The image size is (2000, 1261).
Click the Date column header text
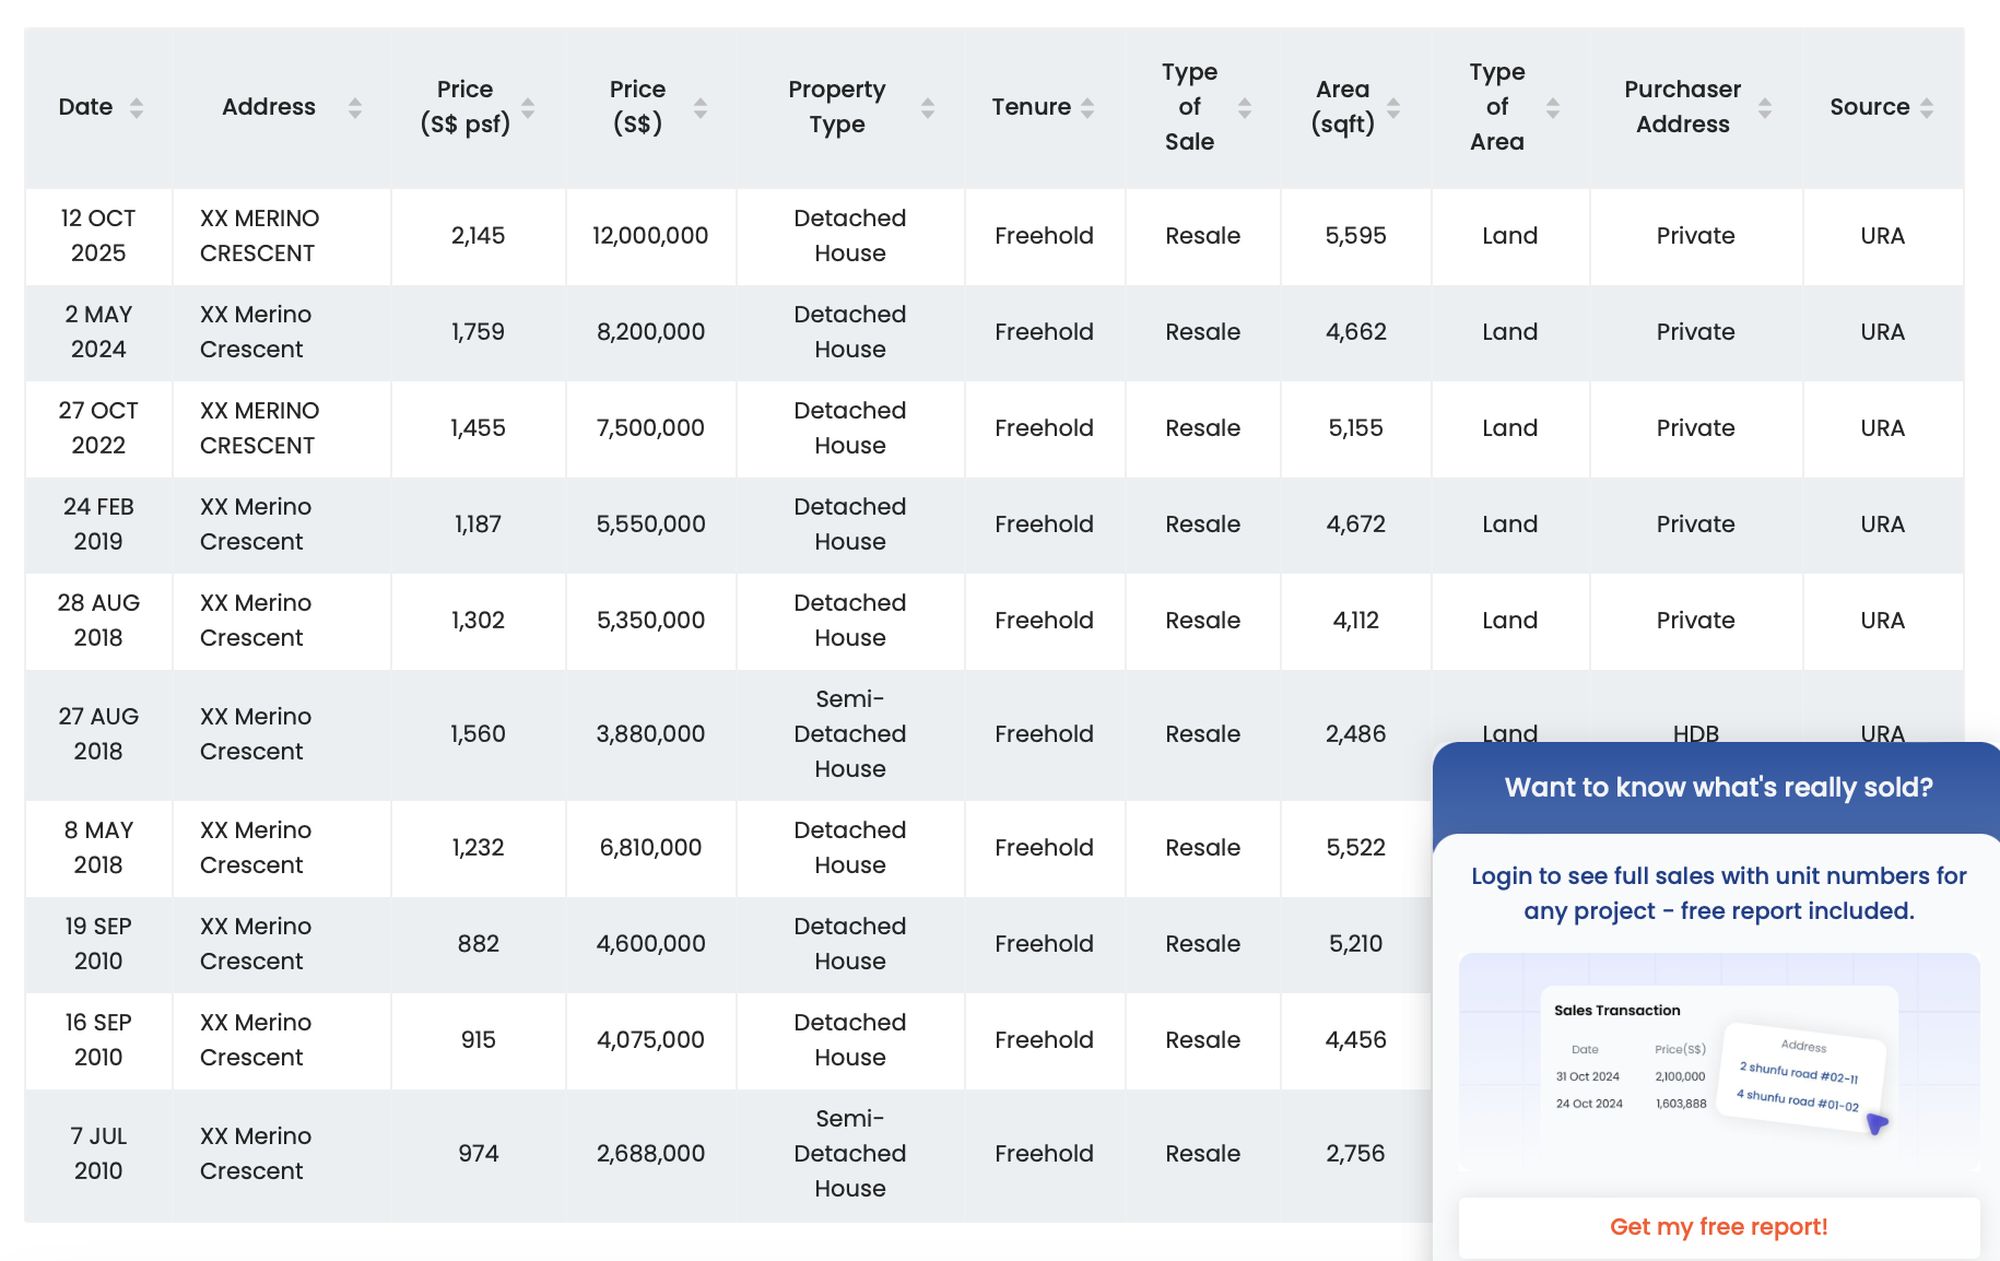coord(85,107)
